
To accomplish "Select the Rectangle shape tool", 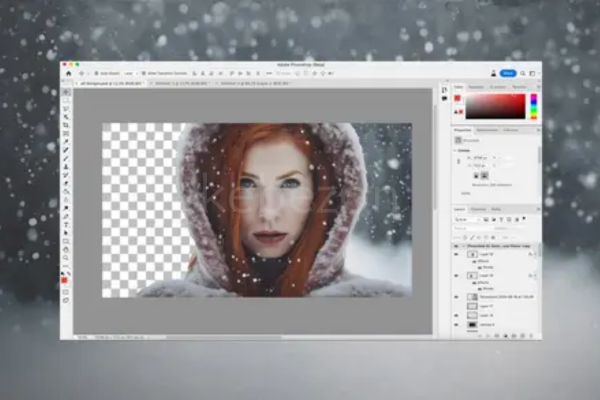I will click(x=66, y=241).
